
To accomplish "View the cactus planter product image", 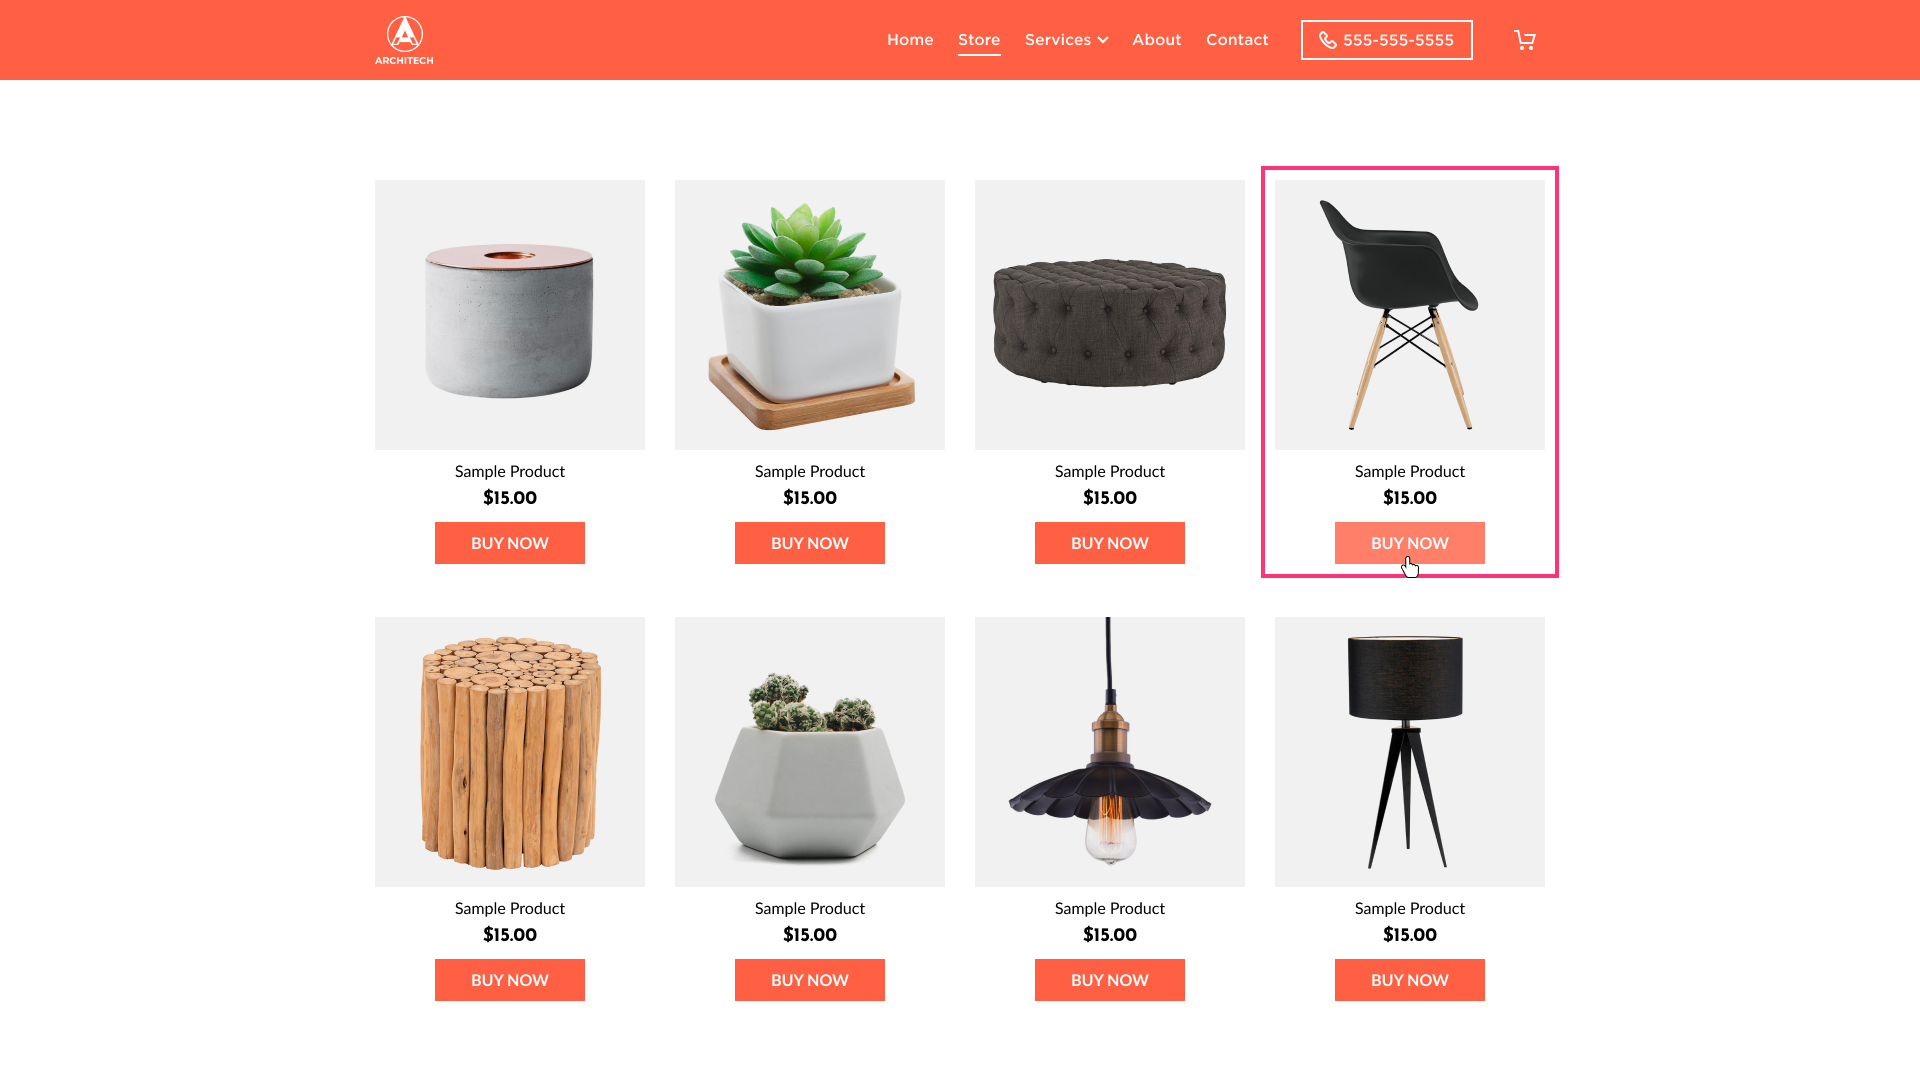I will [810, 752].
